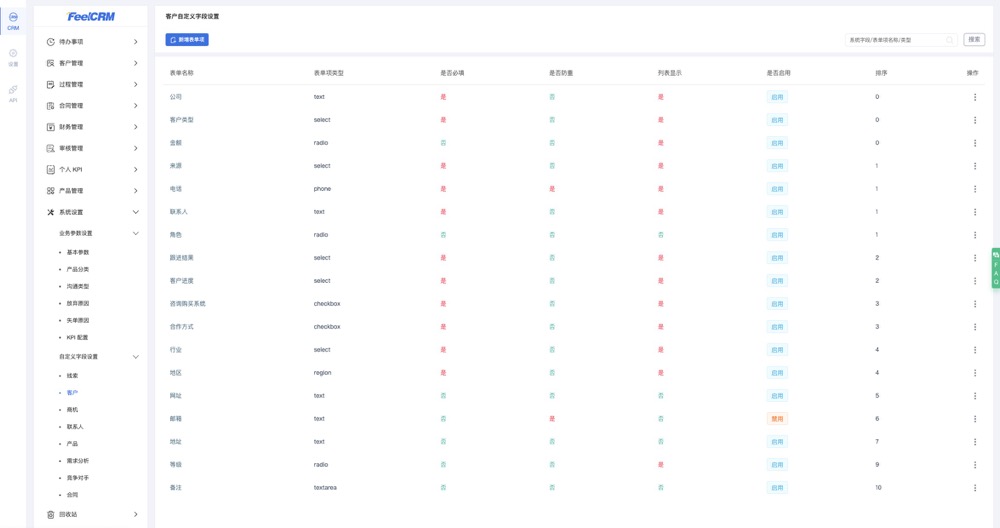Toggle the 启用 status tag for 备注
The height and width of the screenshot is (528, 1000).
777,488
